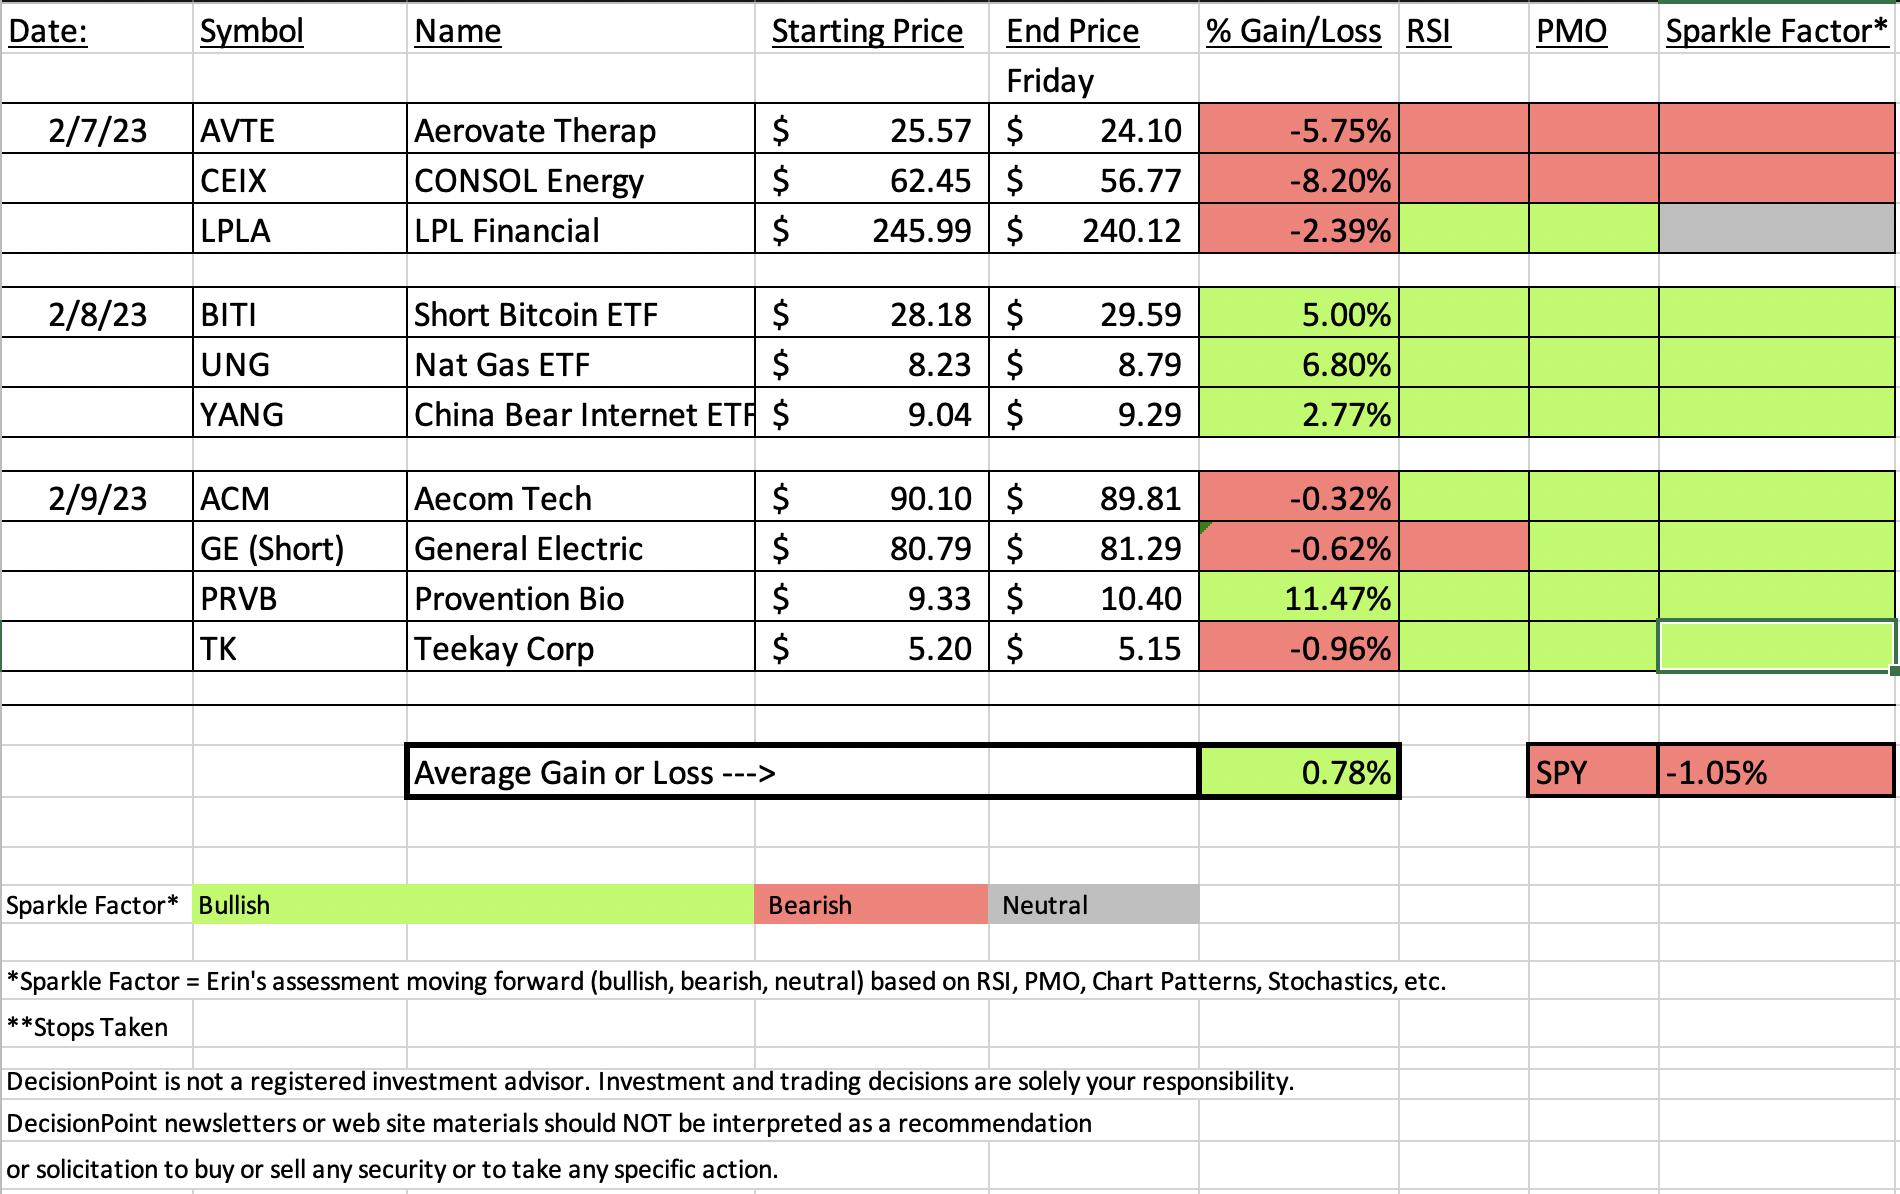Viewport: 1900px width, 1194px height.
Task: Select the Friday cell under End Price
Action: [1093, 79]
